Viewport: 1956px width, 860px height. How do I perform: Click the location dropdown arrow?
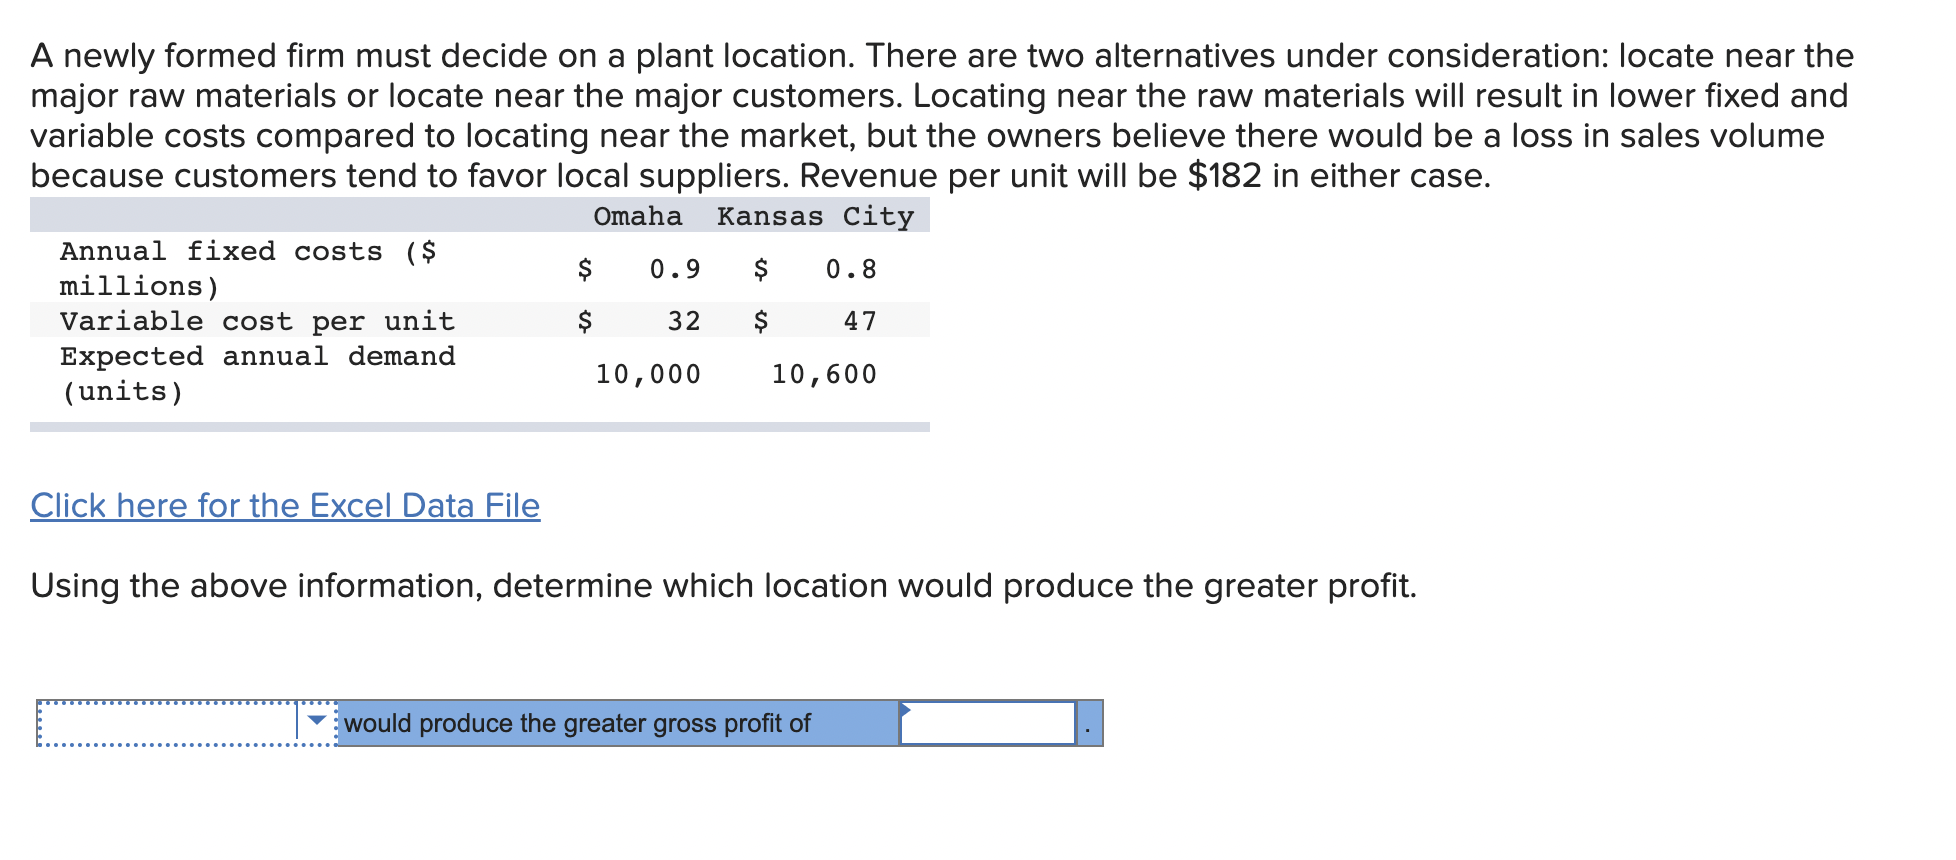point(317,721)
